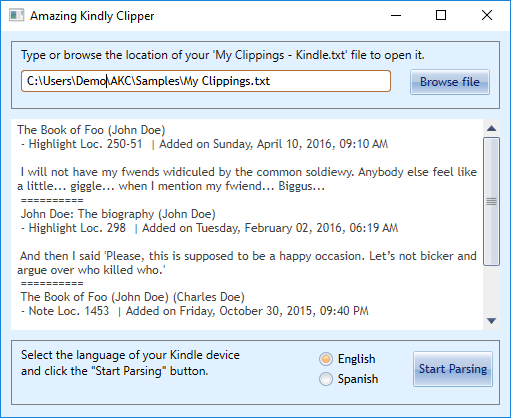511x418 pixels.
Task: Click the Amazing Kindly Clipper app icon
Action: tap(16, 15)
